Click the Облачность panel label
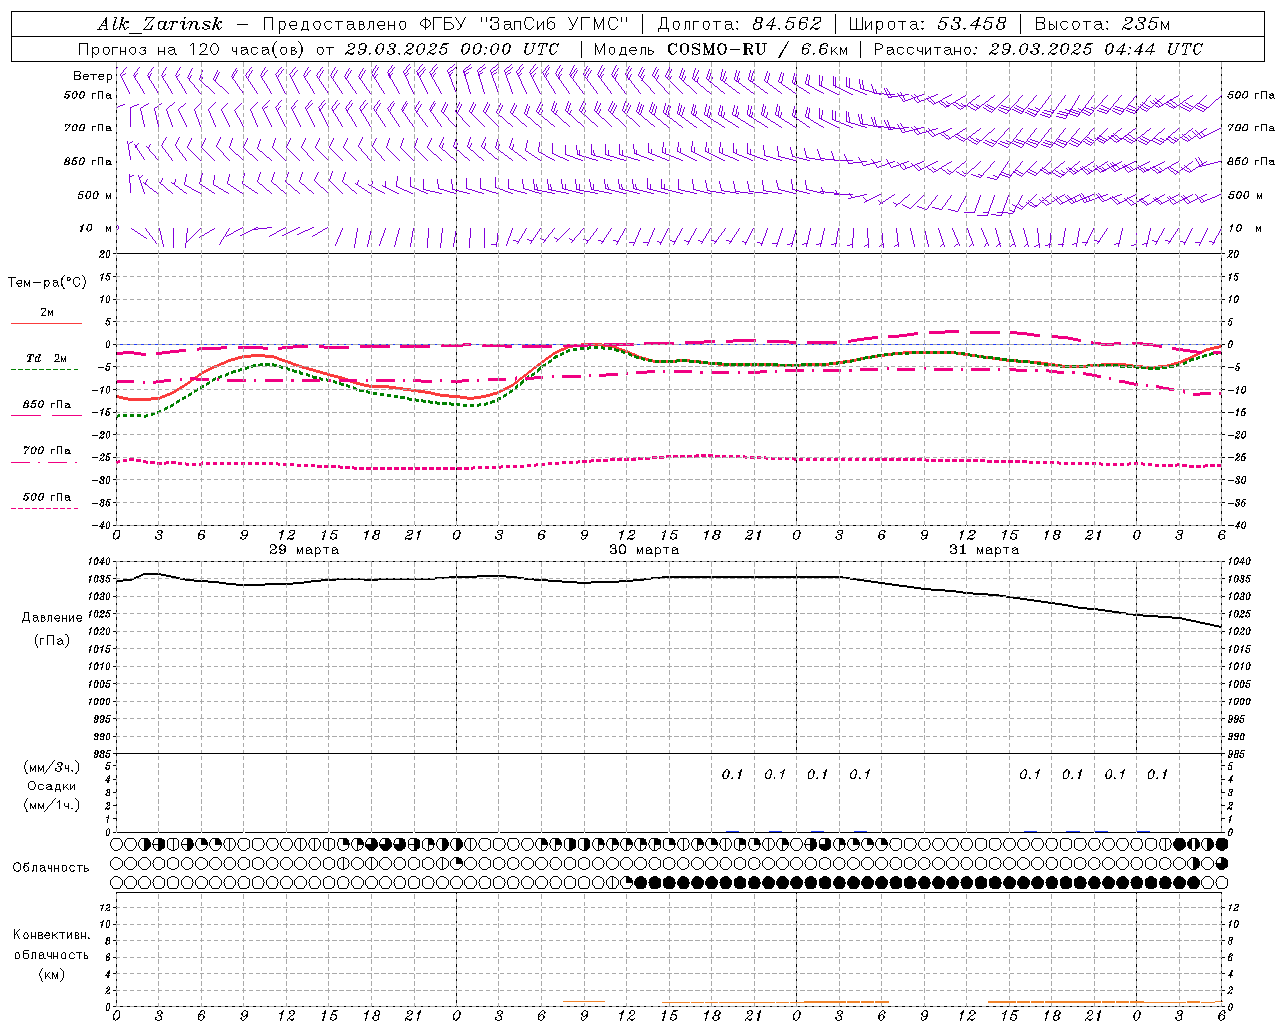This screenshot has width=1280, height=1024. coord(51,868)
